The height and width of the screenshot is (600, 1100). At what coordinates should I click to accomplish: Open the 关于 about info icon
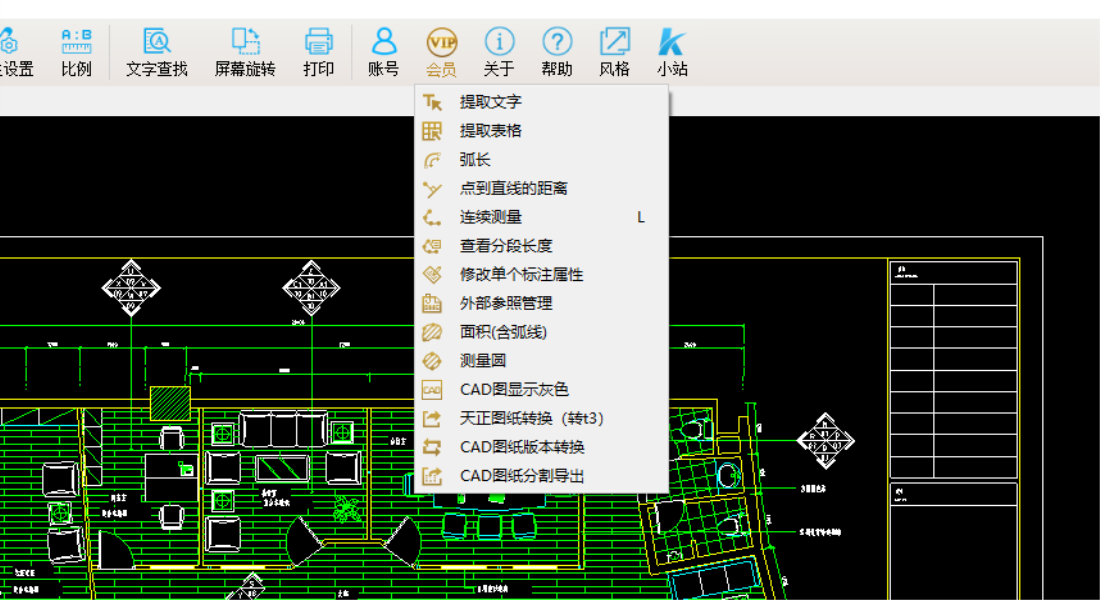pyautogui.click(x=499, y=42)
